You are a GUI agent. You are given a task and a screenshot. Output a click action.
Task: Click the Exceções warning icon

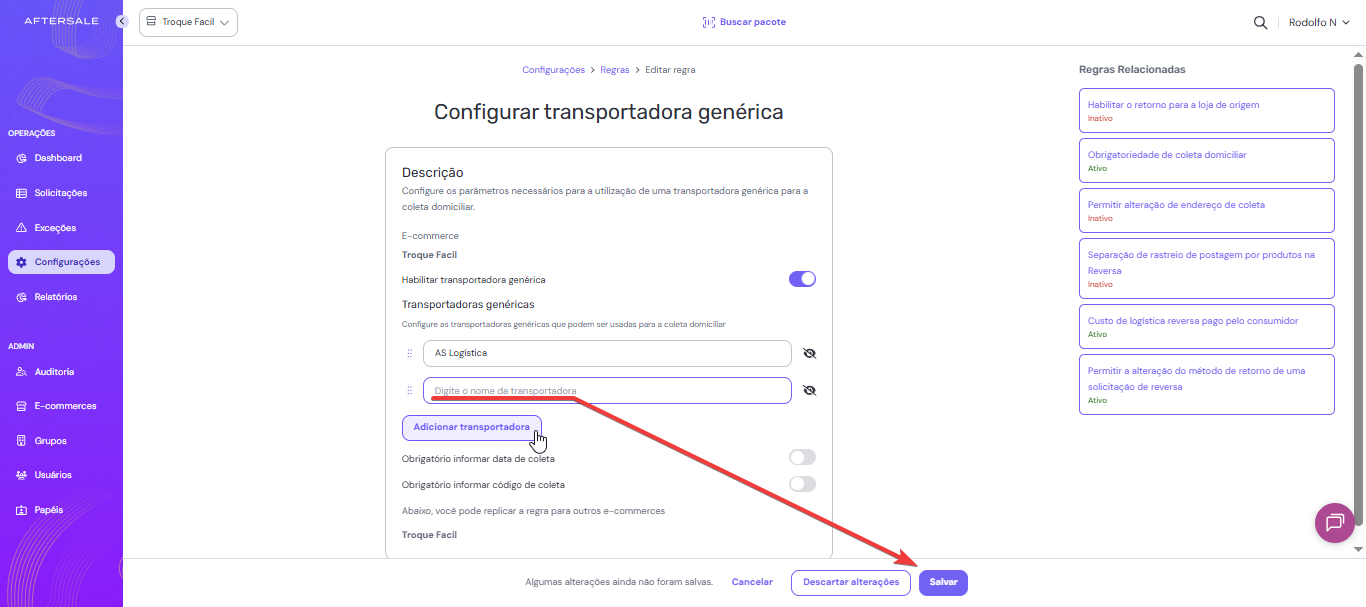22,228
